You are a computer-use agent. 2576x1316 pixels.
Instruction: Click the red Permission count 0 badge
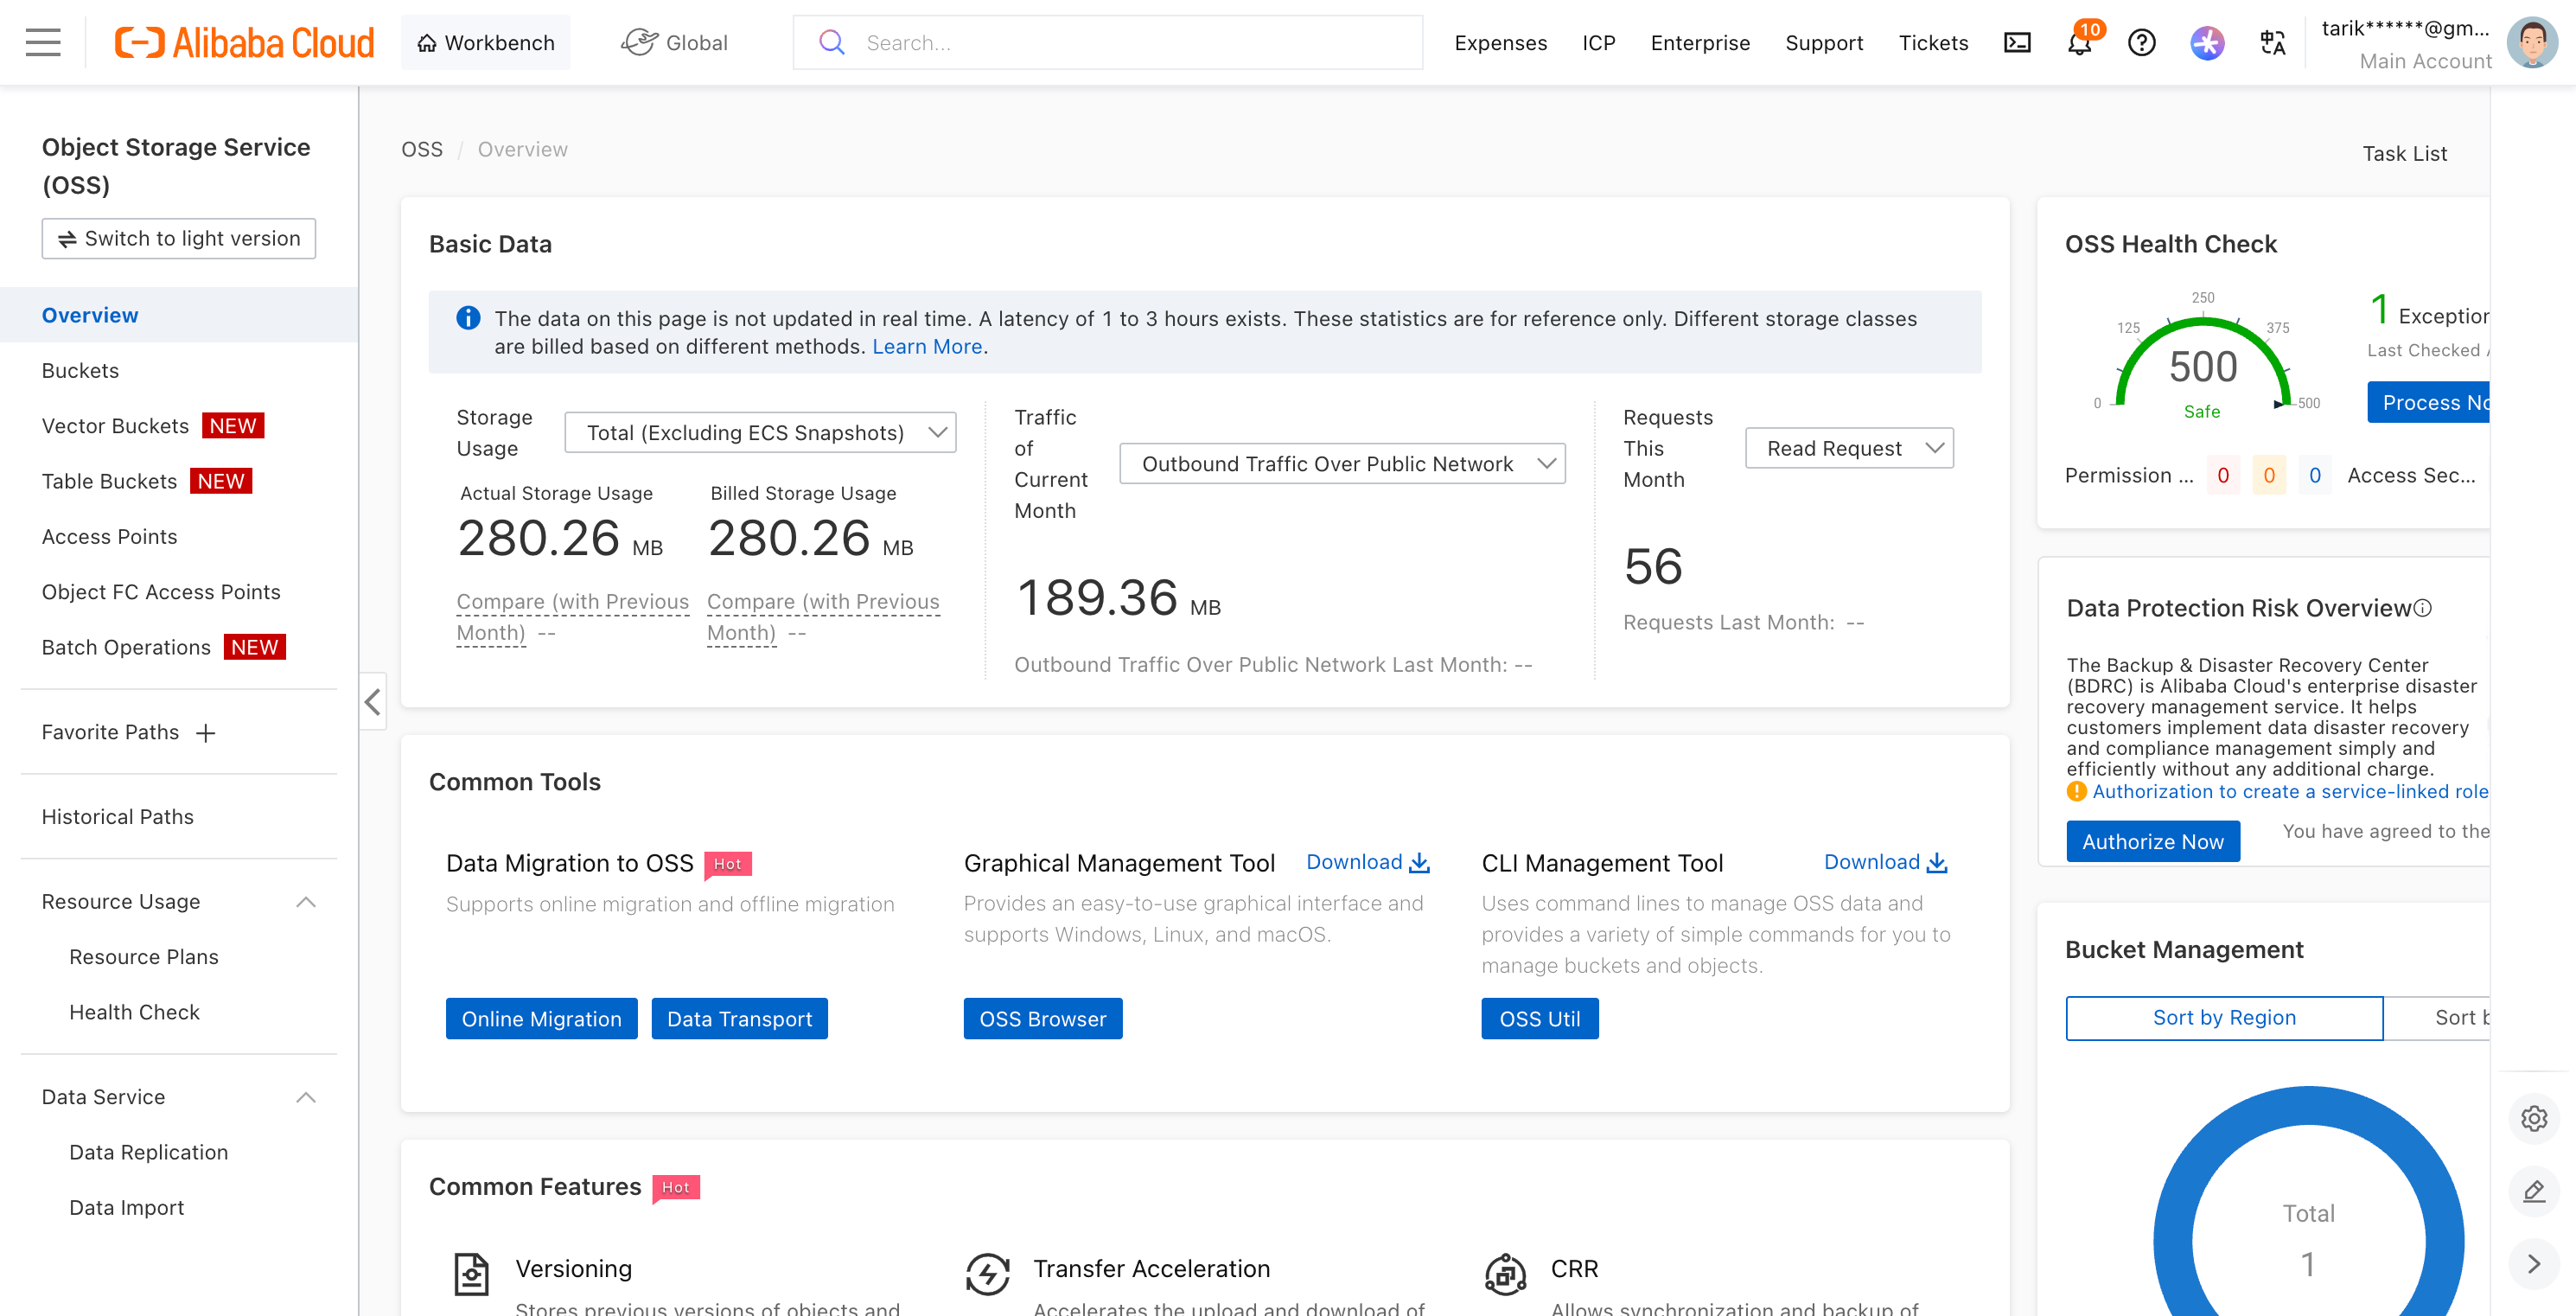coord(2222,475)
